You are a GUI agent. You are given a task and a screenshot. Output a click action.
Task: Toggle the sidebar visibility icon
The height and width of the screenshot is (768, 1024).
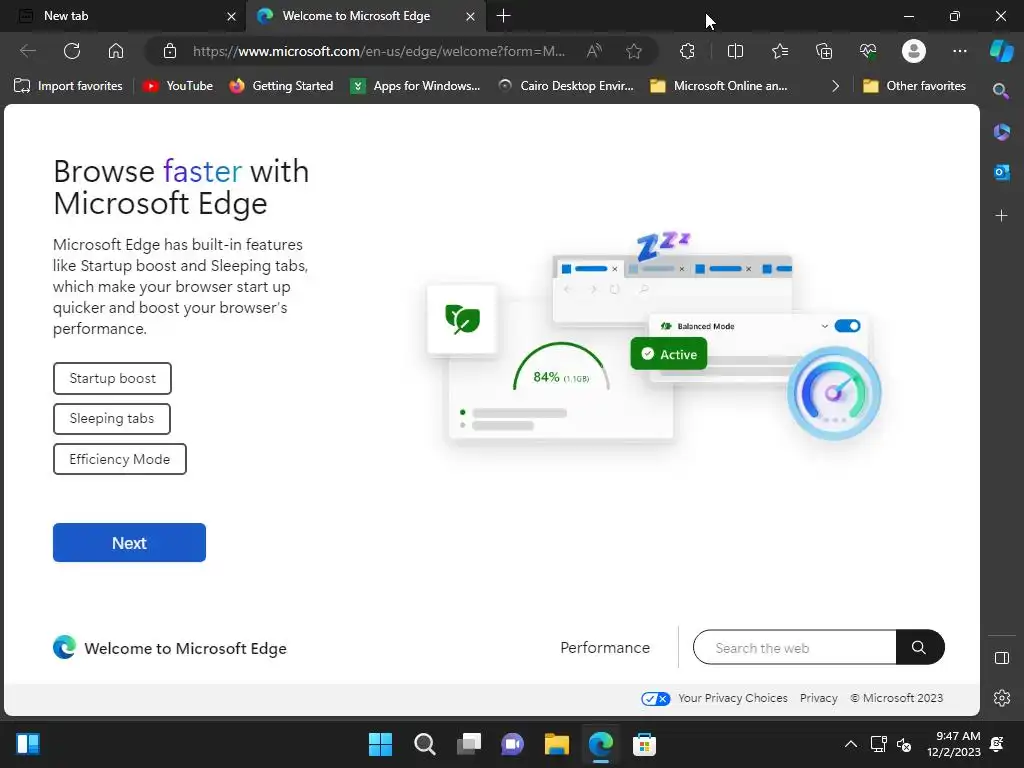pyautogui.click(x=1001, y=658)
